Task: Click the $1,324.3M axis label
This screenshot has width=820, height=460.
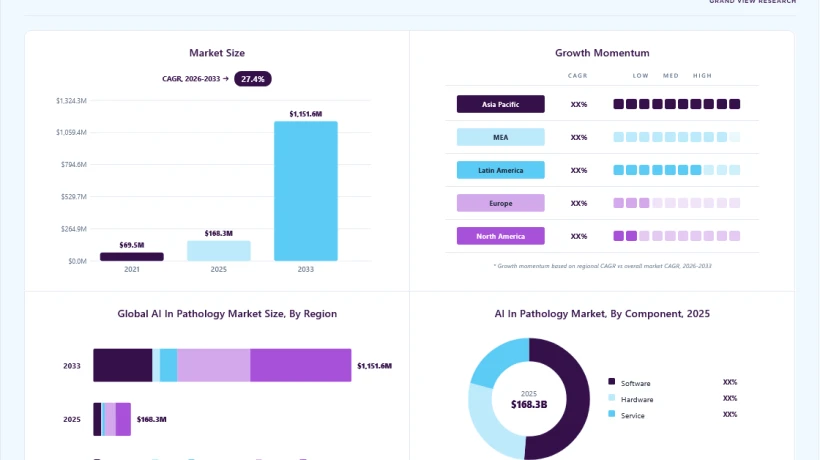Action: 71,100
